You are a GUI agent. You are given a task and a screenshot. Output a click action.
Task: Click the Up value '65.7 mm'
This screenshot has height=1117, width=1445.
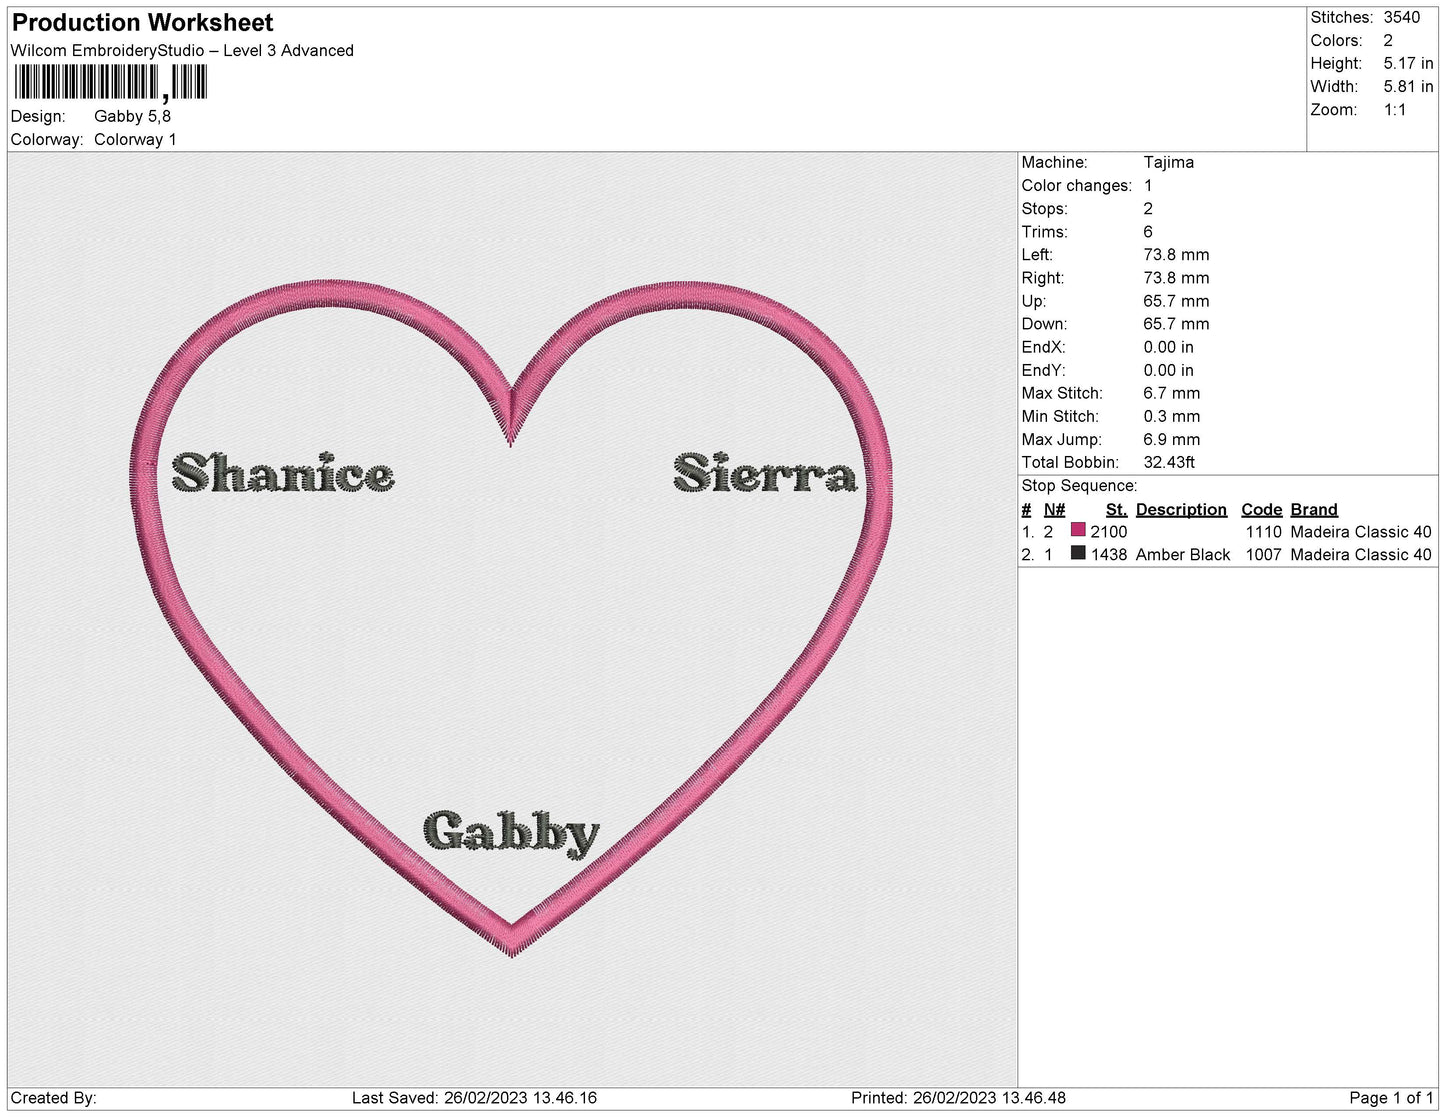[x=1177, y=302]
